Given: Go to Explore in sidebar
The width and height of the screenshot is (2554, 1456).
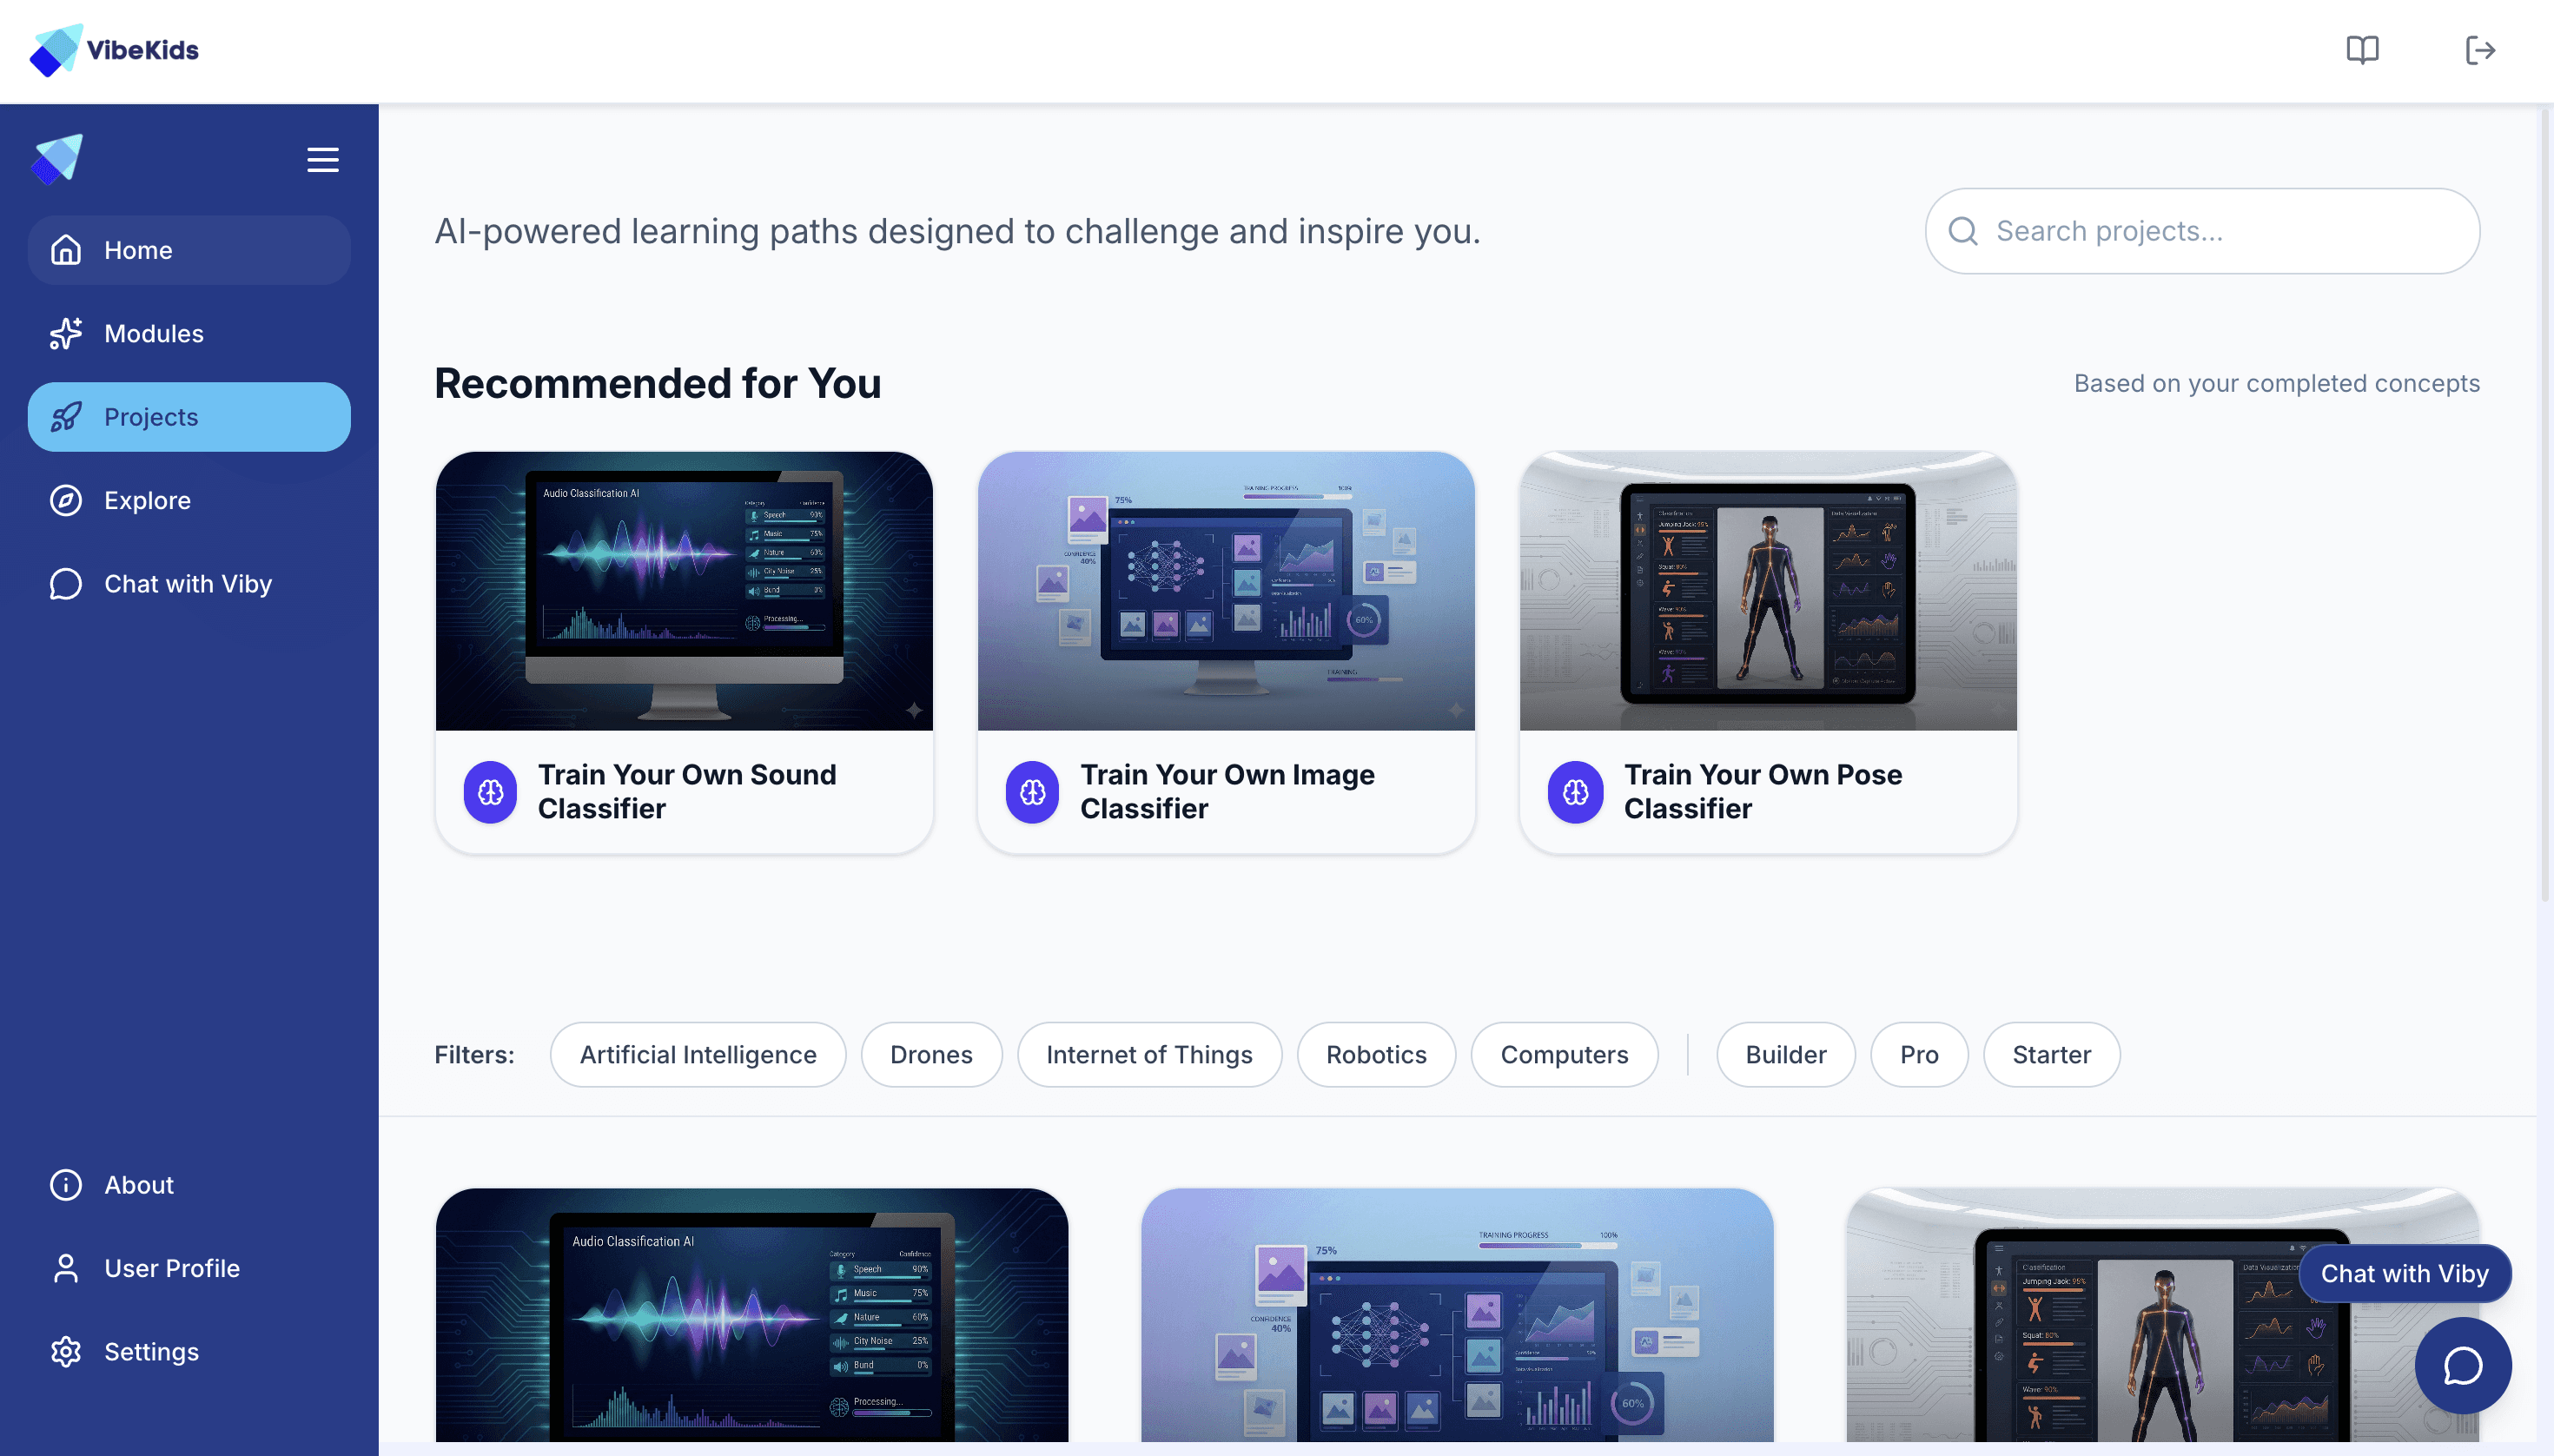Looking at the screenshot, I should (147, 500).
